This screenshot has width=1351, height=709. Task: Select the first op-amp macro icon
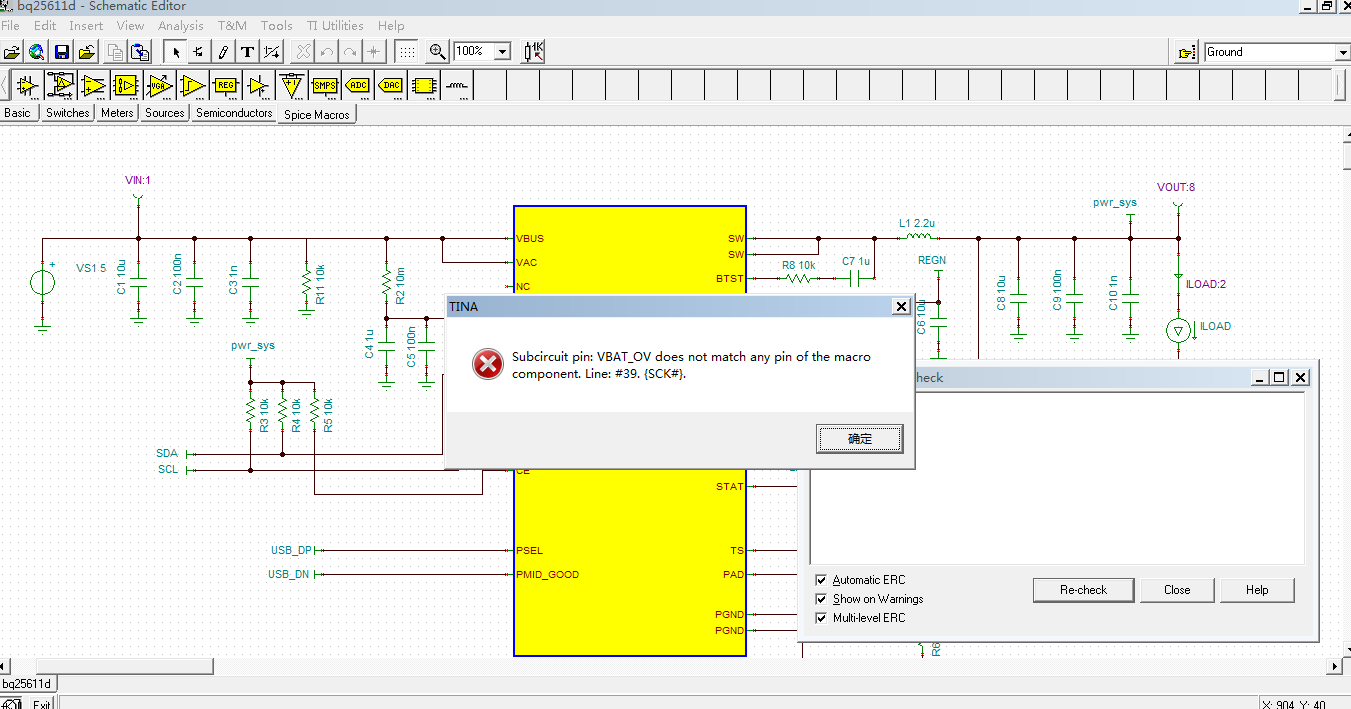click(27, 86)
